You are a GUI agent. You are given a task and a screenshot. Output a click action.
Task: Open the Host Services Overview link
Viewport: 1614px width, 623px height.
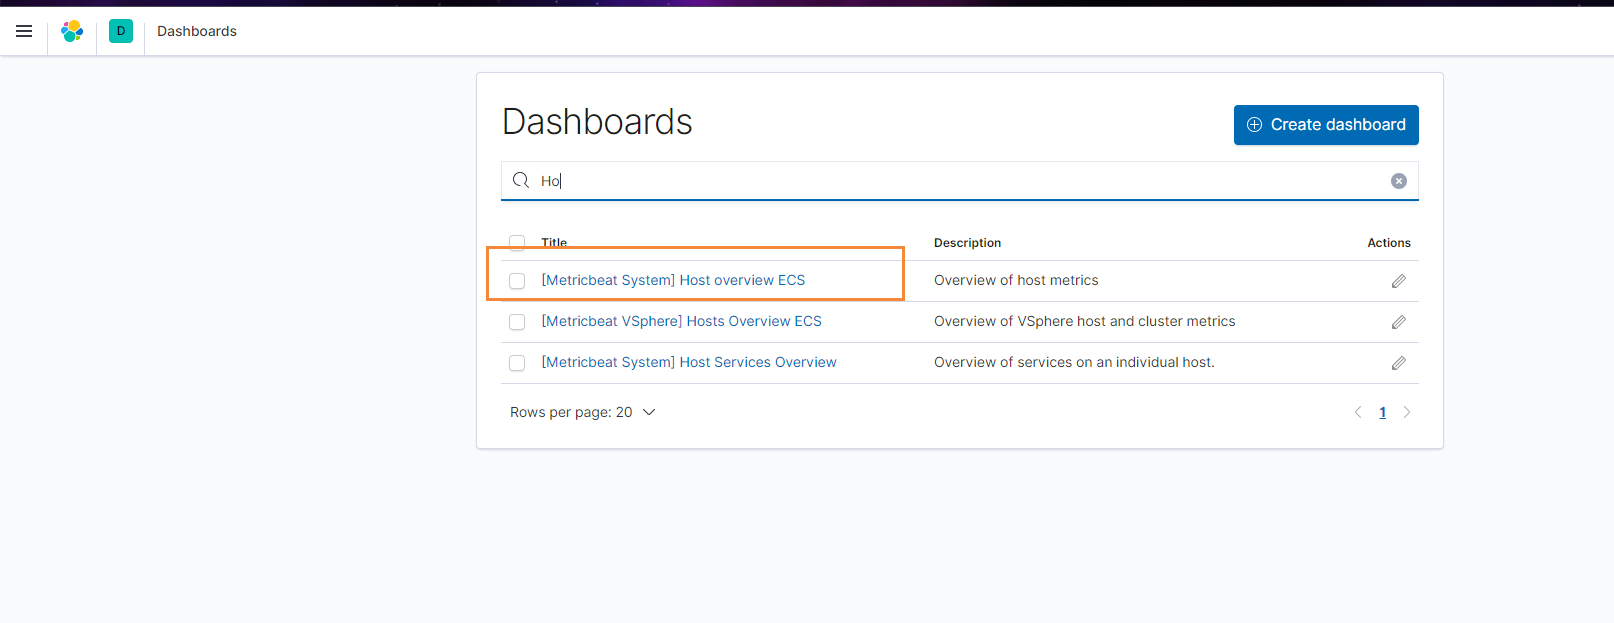(x=689, y=362)
